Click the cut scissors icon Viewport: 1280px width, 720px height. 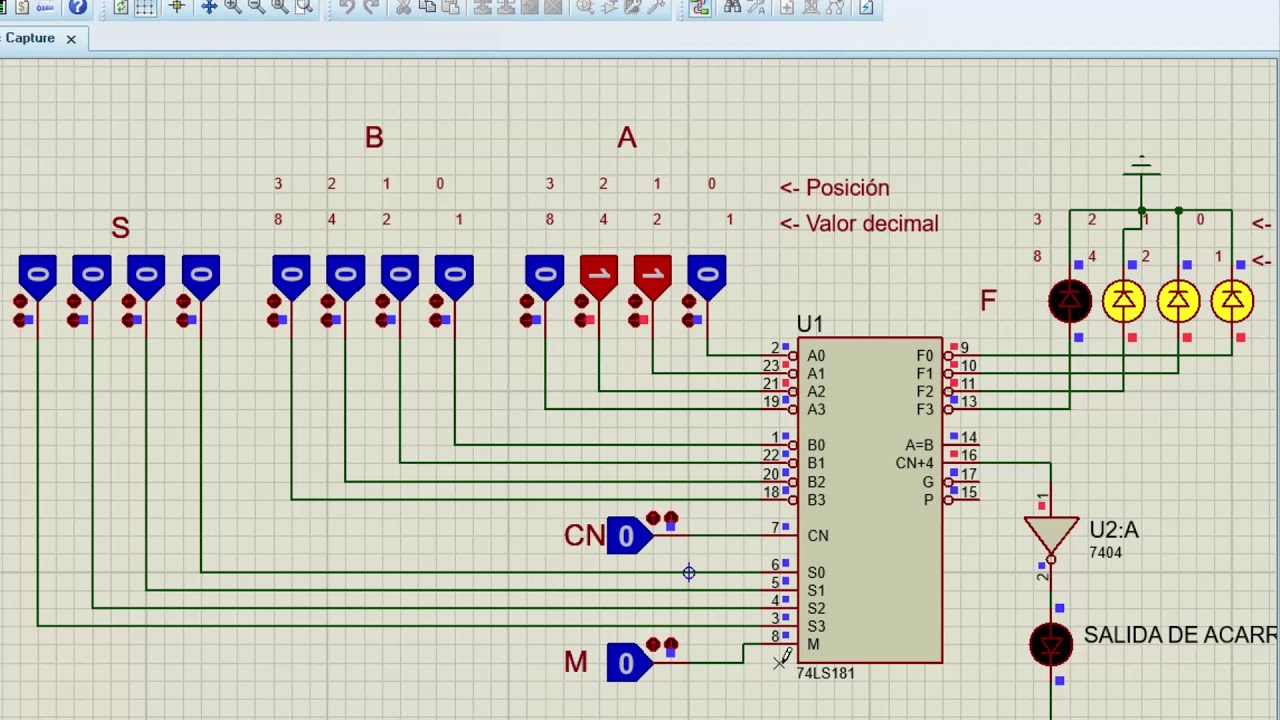(402, 7)
